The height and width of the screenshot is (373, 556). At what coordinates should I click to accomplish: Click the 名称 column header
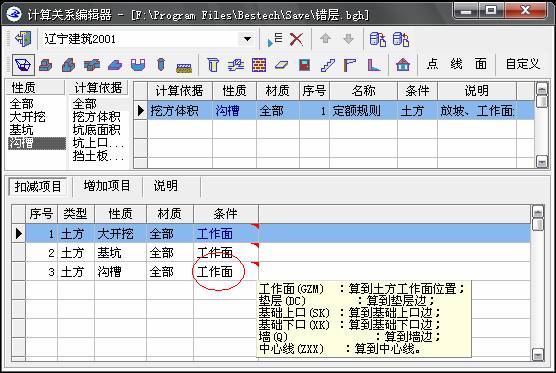tap(363, 91)
